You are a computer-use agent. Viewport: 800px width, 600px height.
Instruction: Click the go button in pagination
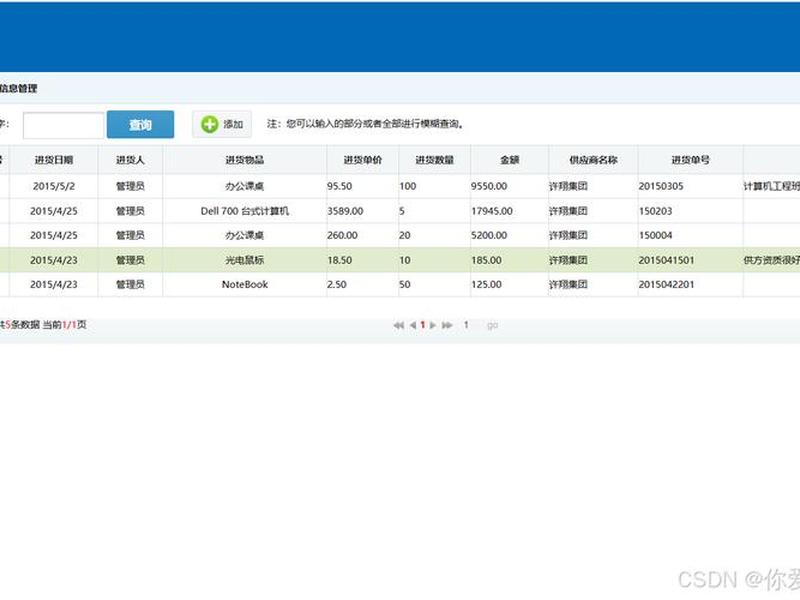(492, 325)
